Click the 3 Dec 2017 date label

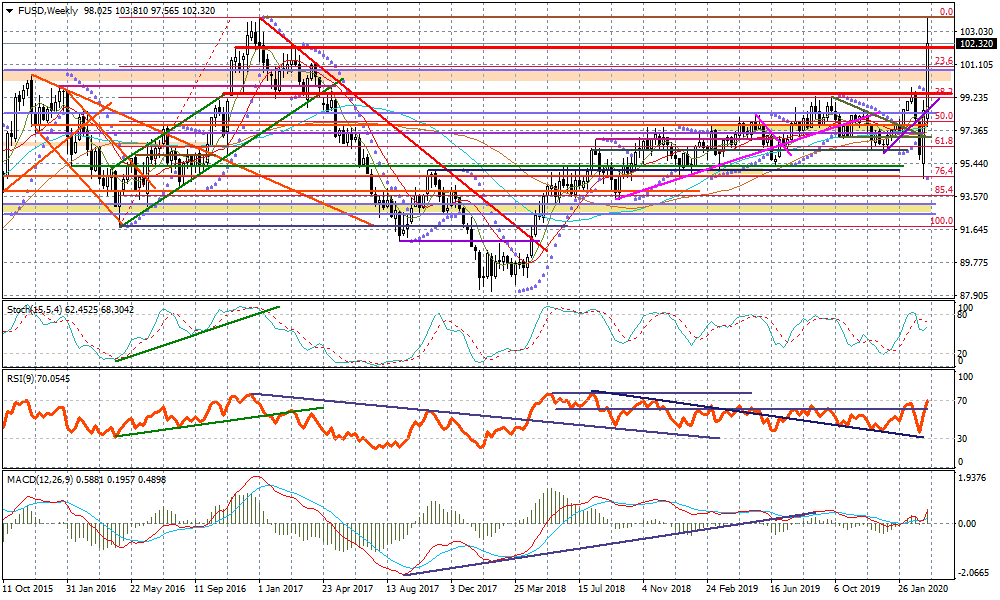[x=474, y=589]
